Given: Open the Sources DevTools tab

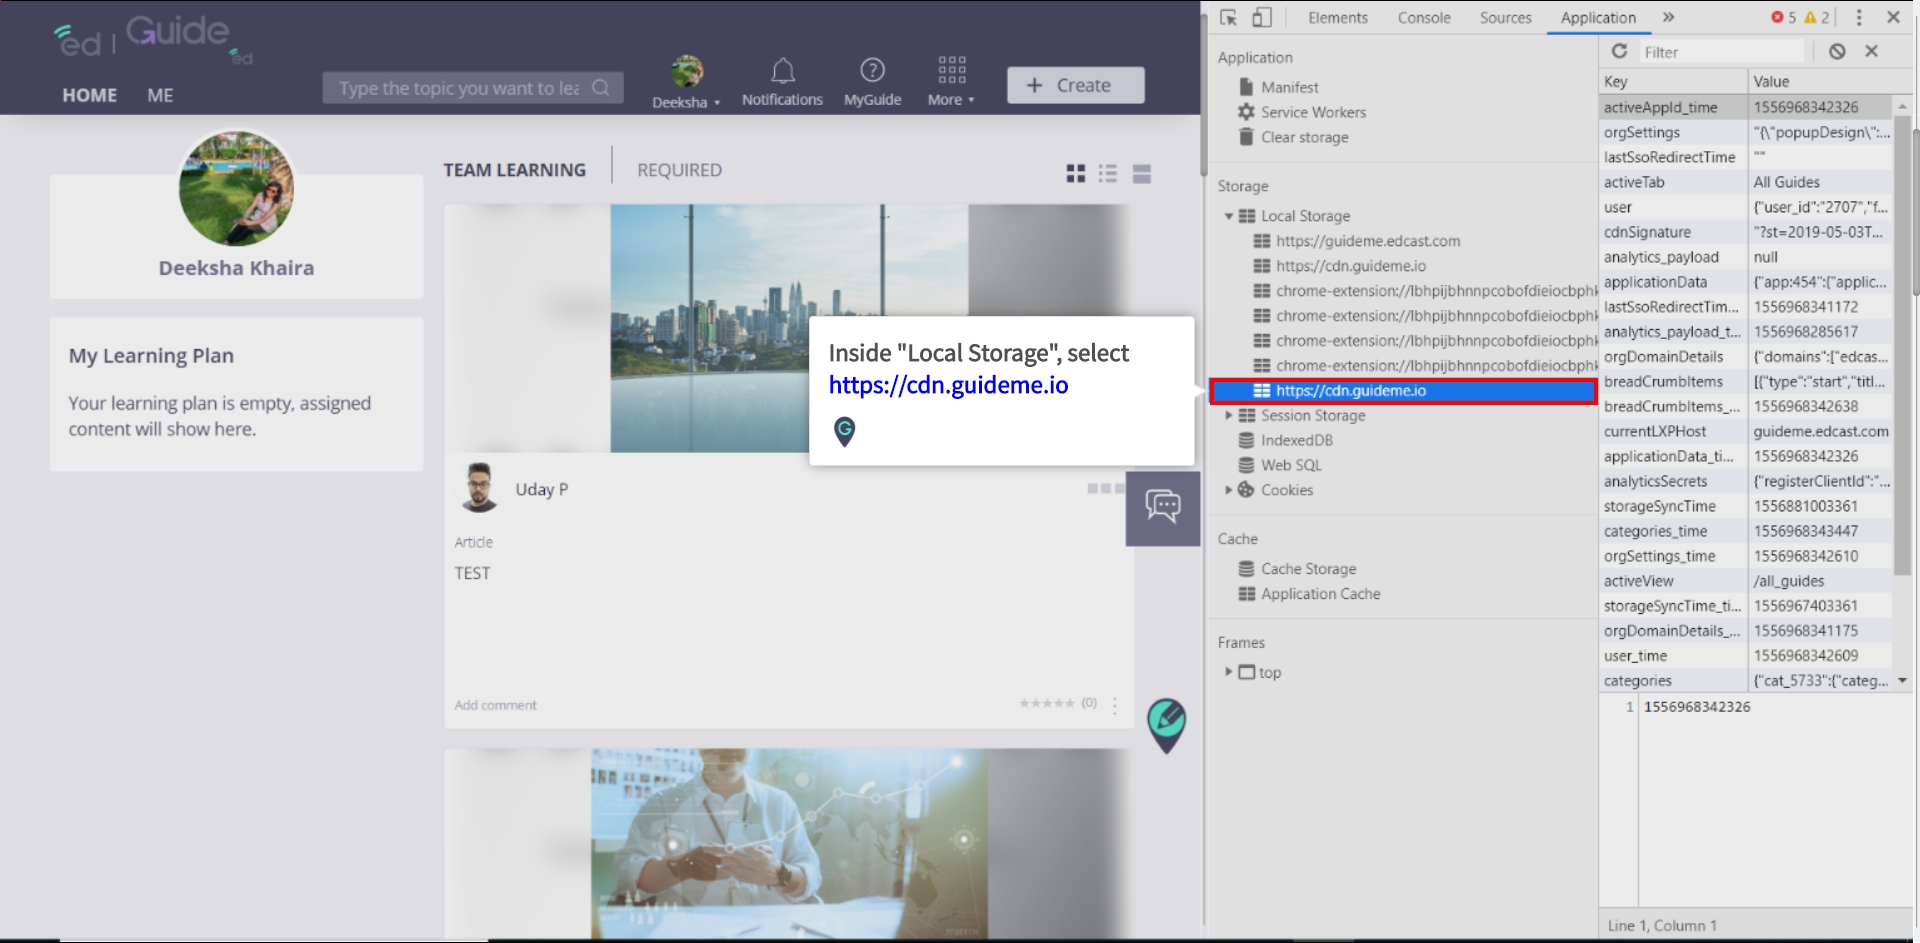Looking at the screenshot, I should tap(1505, 17).
